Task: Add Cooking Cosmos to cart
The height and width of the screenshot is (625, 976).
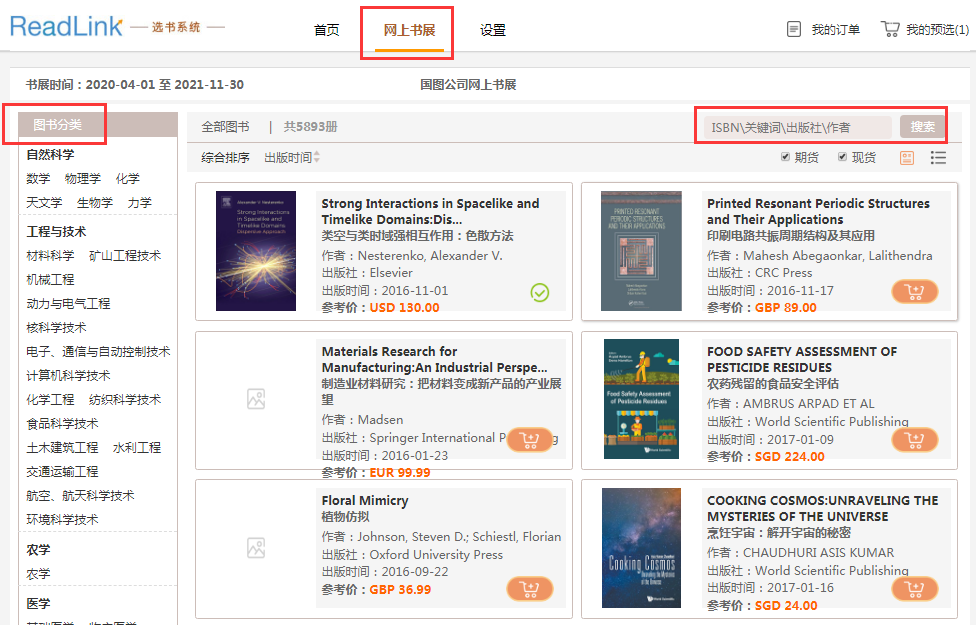Action: [x=914, y=588]
